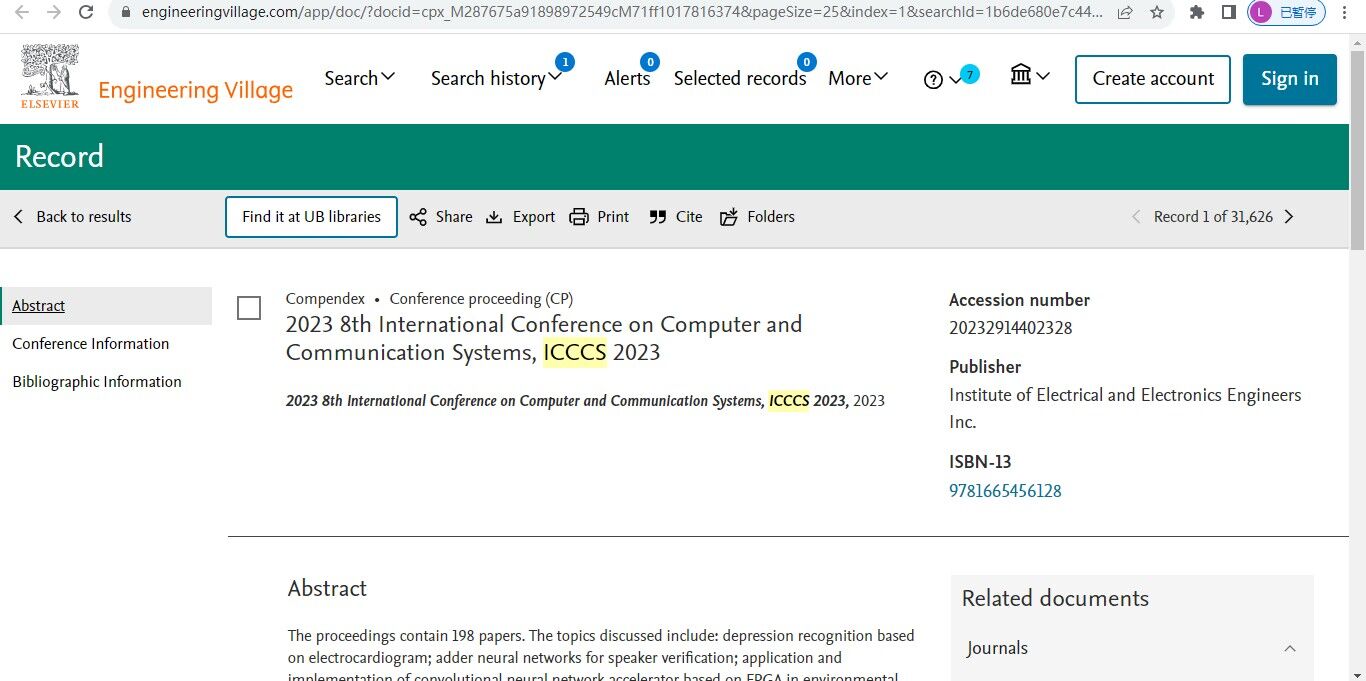Open Selected records
This screenshot has height=681, width=1366.
[740, 78]
